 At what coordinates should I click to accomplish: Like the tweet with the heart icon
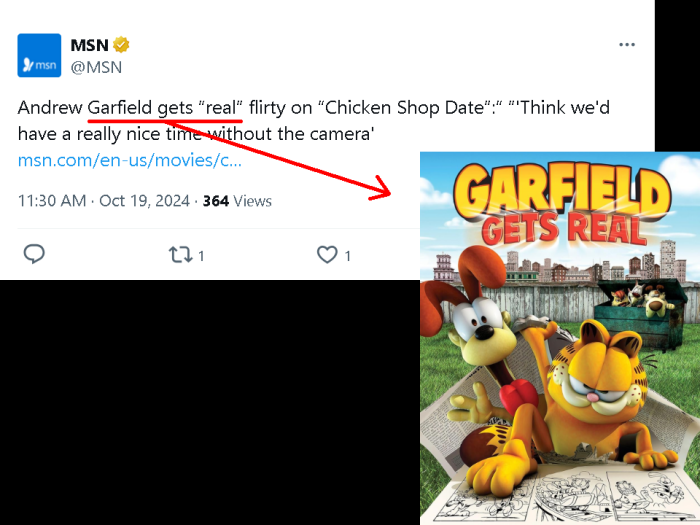coord(327,254)
